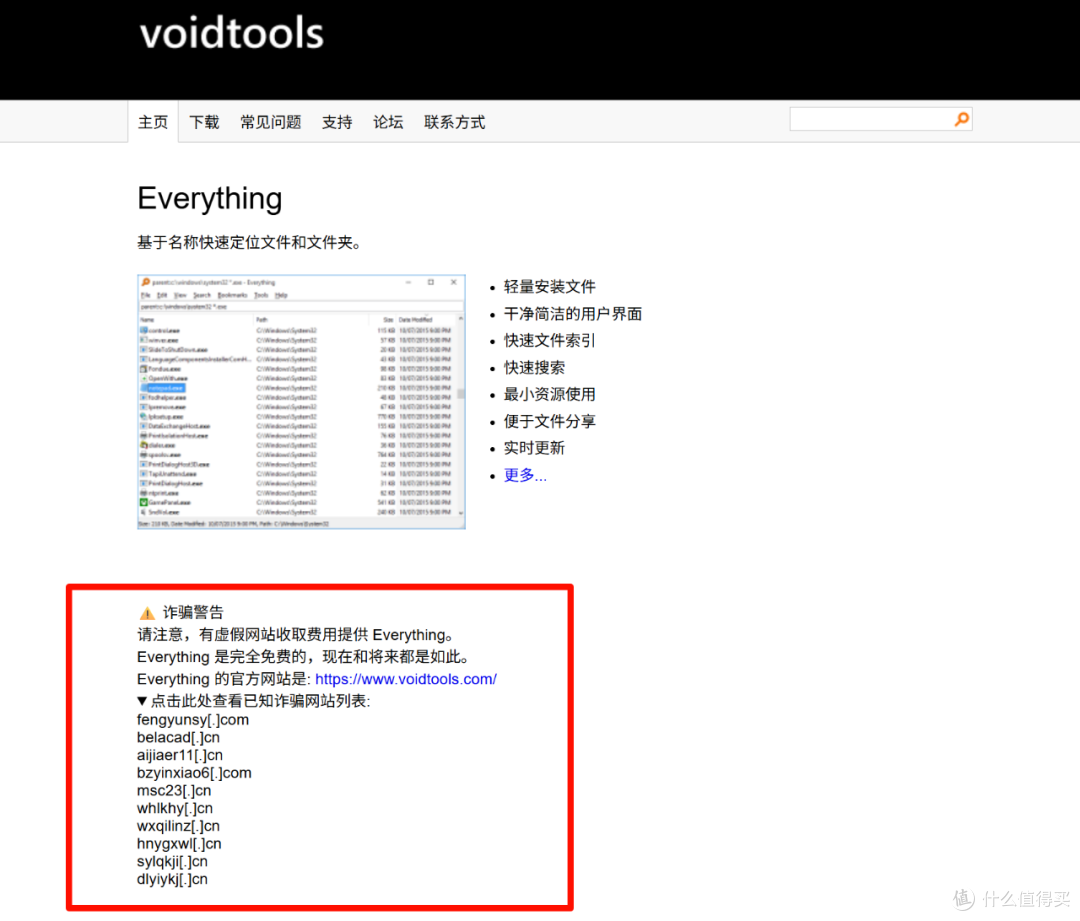
Task: Open https://www.voidtools.com/ official link
Action: click(406, 679)
